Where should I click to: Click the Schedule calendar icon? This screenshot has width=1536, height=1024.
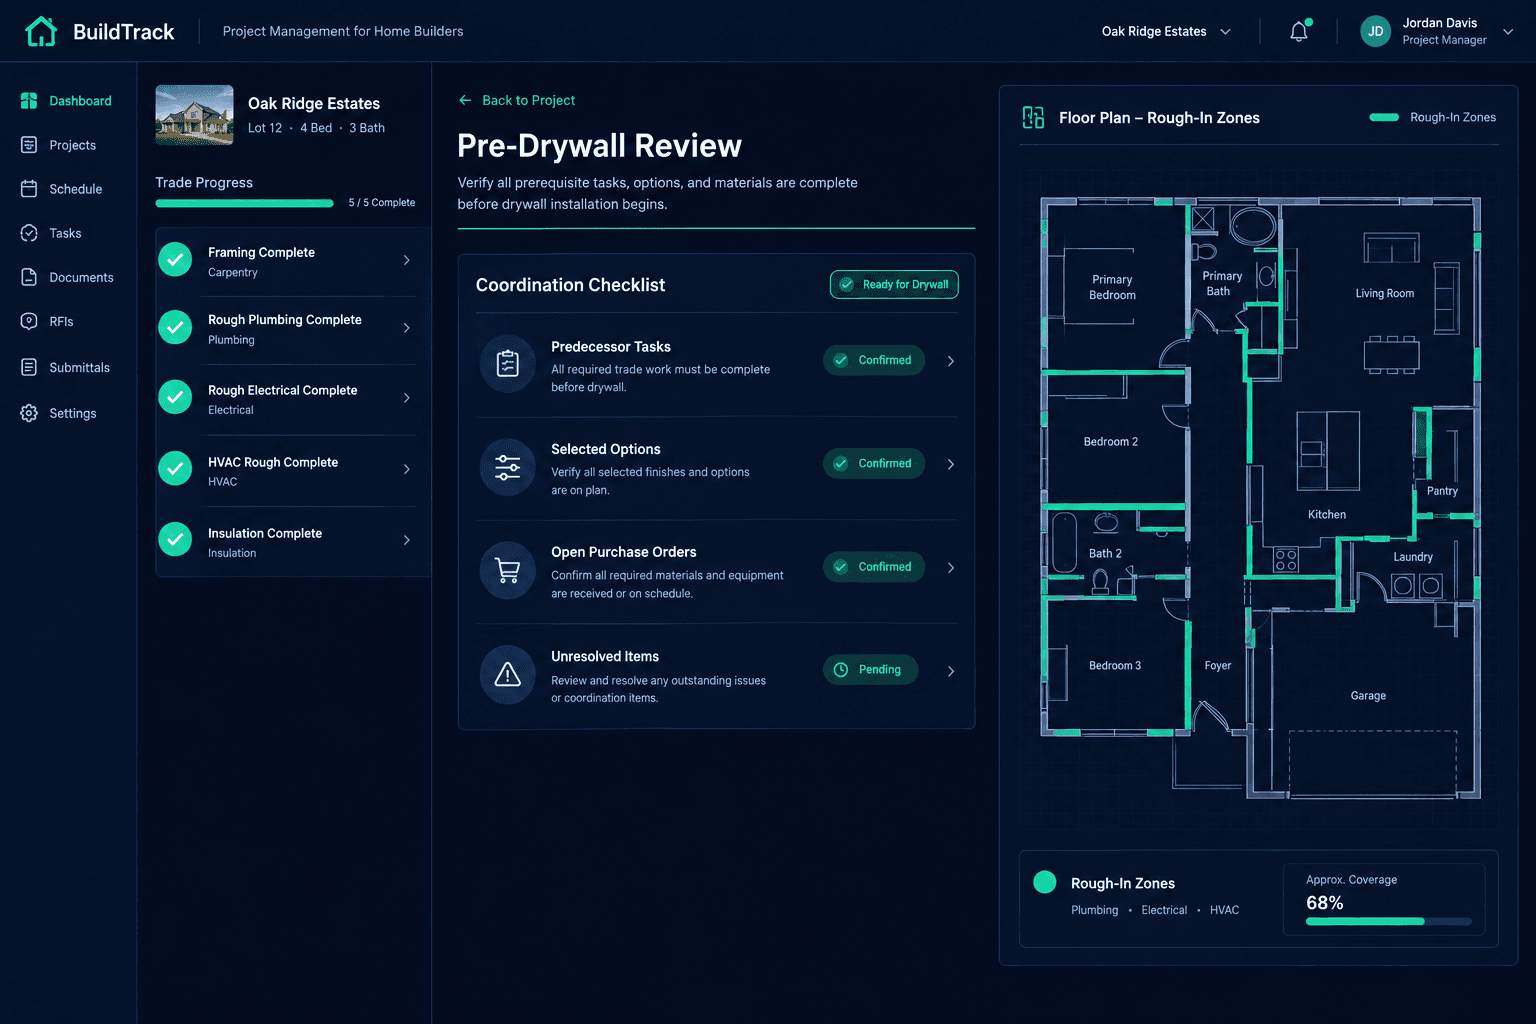point(29,189)
